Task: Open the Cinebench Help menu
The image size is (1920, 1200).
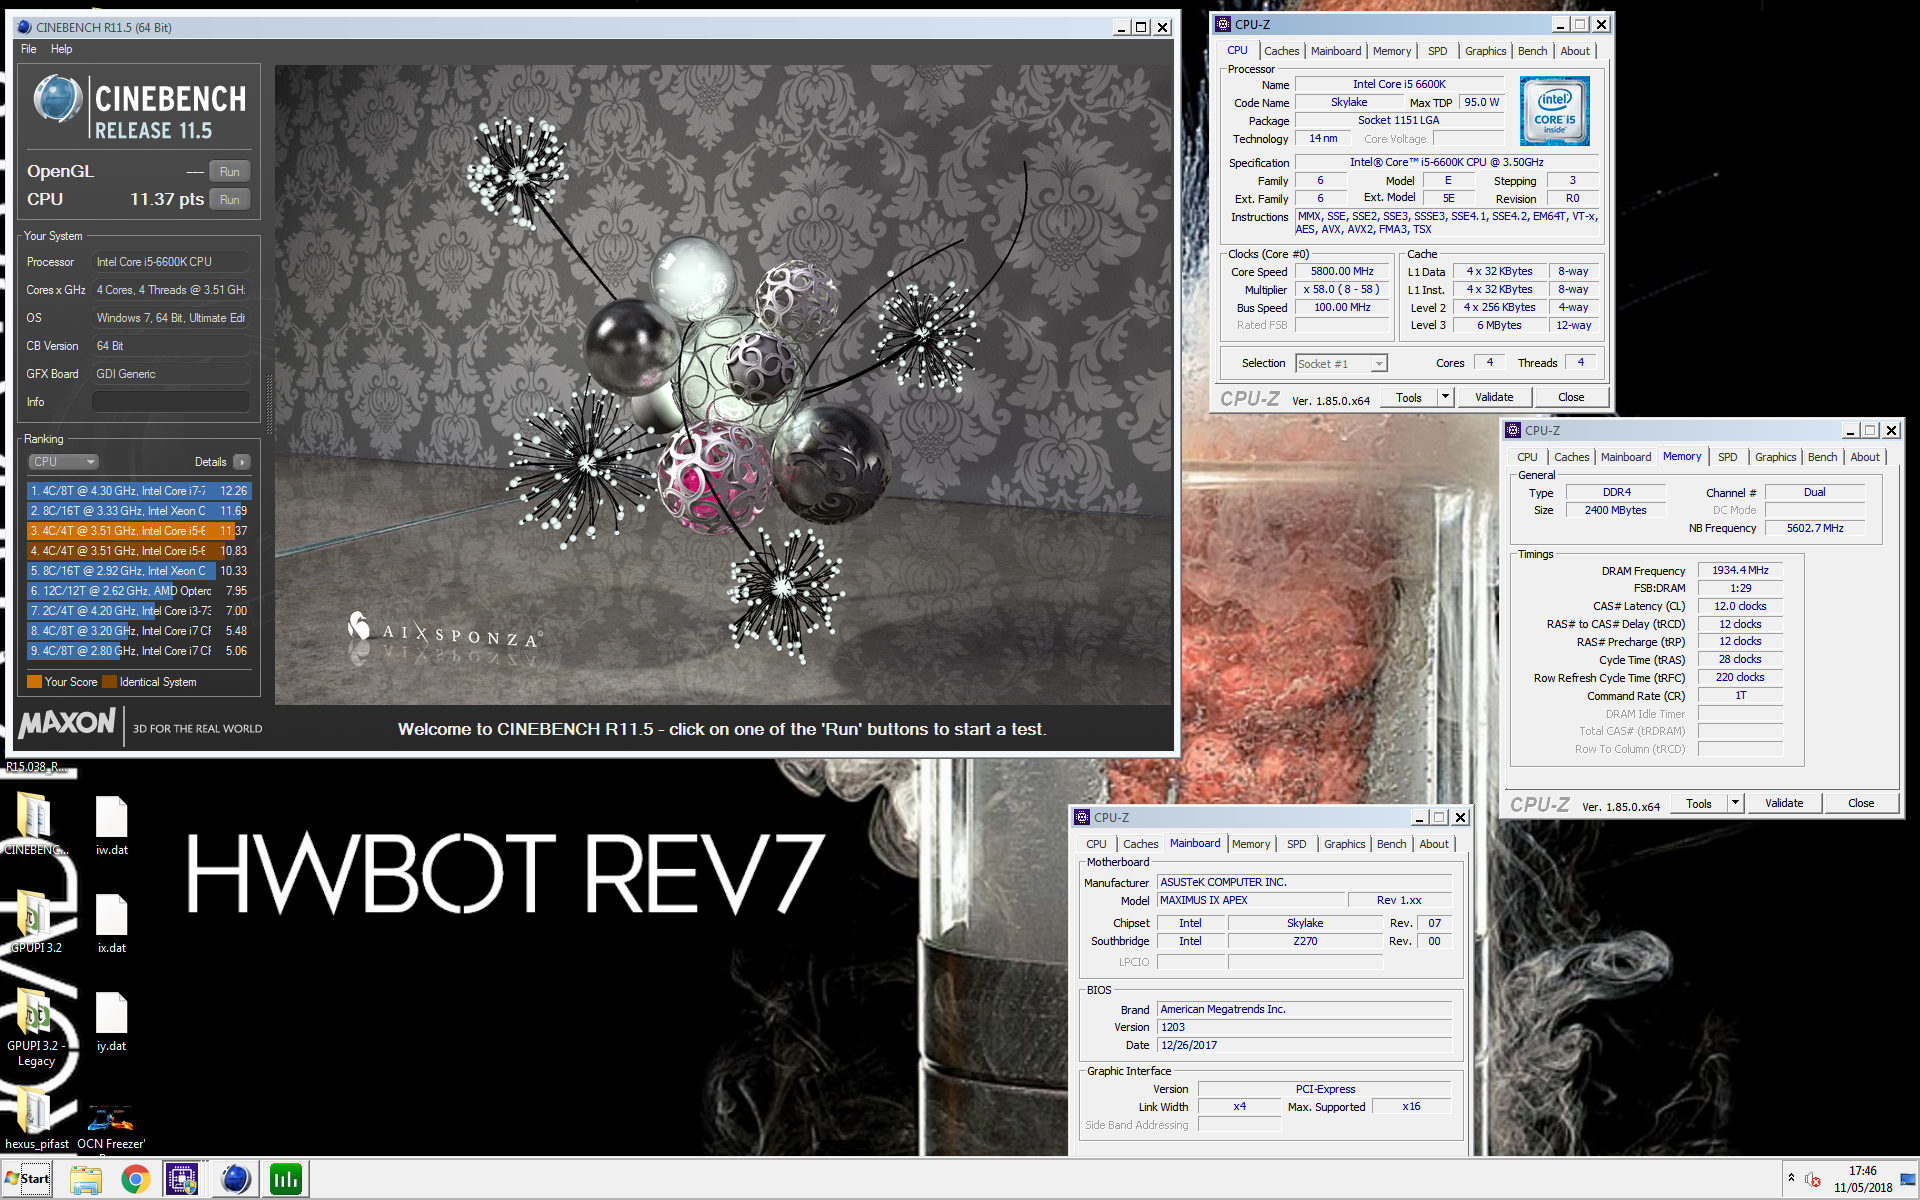Action: [x=61, y=49]
